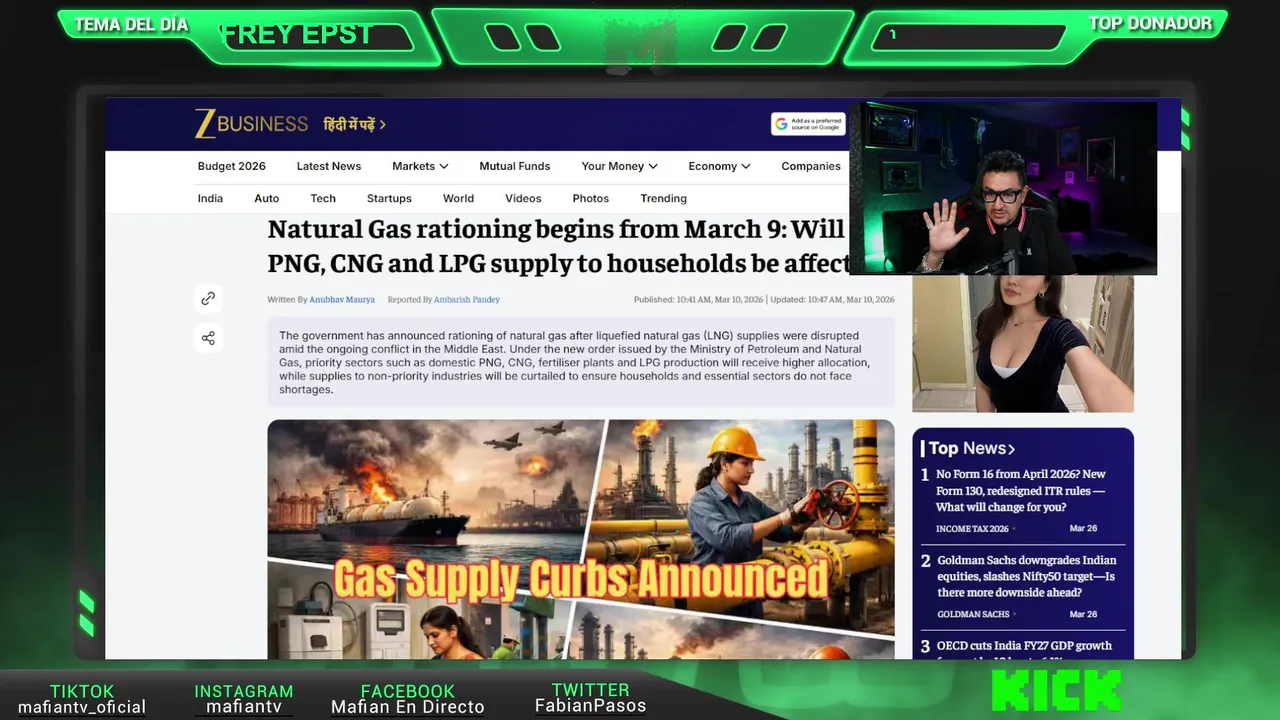The height and width of the screenshot is (720, 1280).
Task: Click the 'Gas Supply Curbs Announced' article image
Action: point(581,539)
